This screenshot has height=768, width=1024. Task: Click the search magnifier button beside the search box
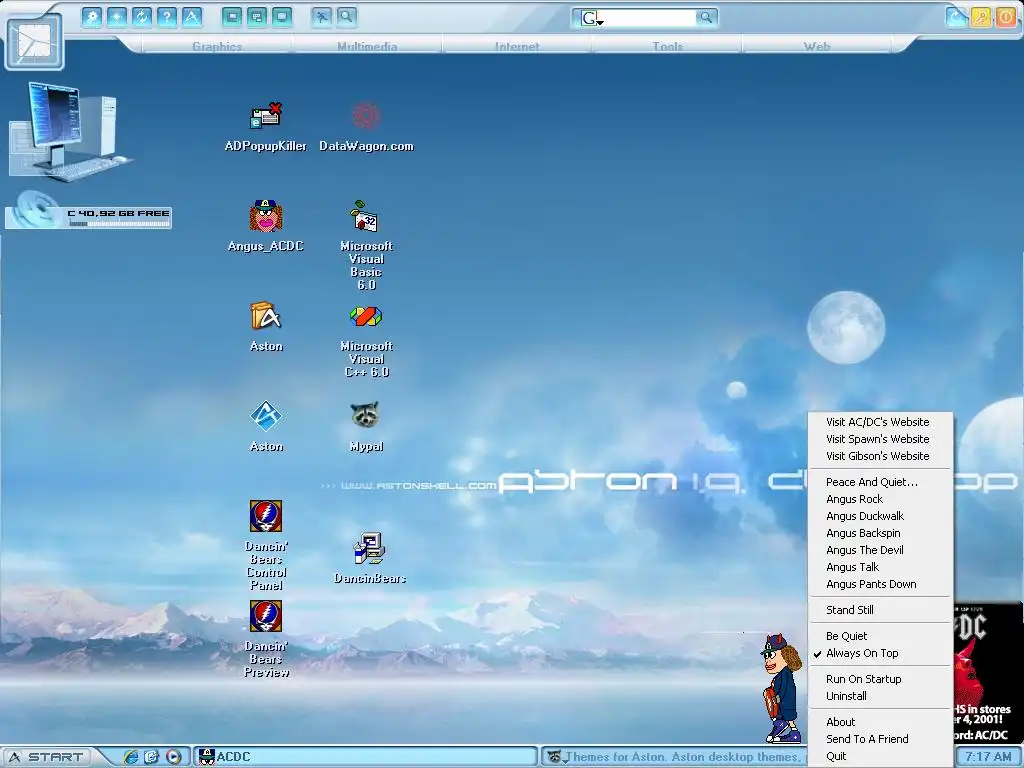(x=705, y=18)
